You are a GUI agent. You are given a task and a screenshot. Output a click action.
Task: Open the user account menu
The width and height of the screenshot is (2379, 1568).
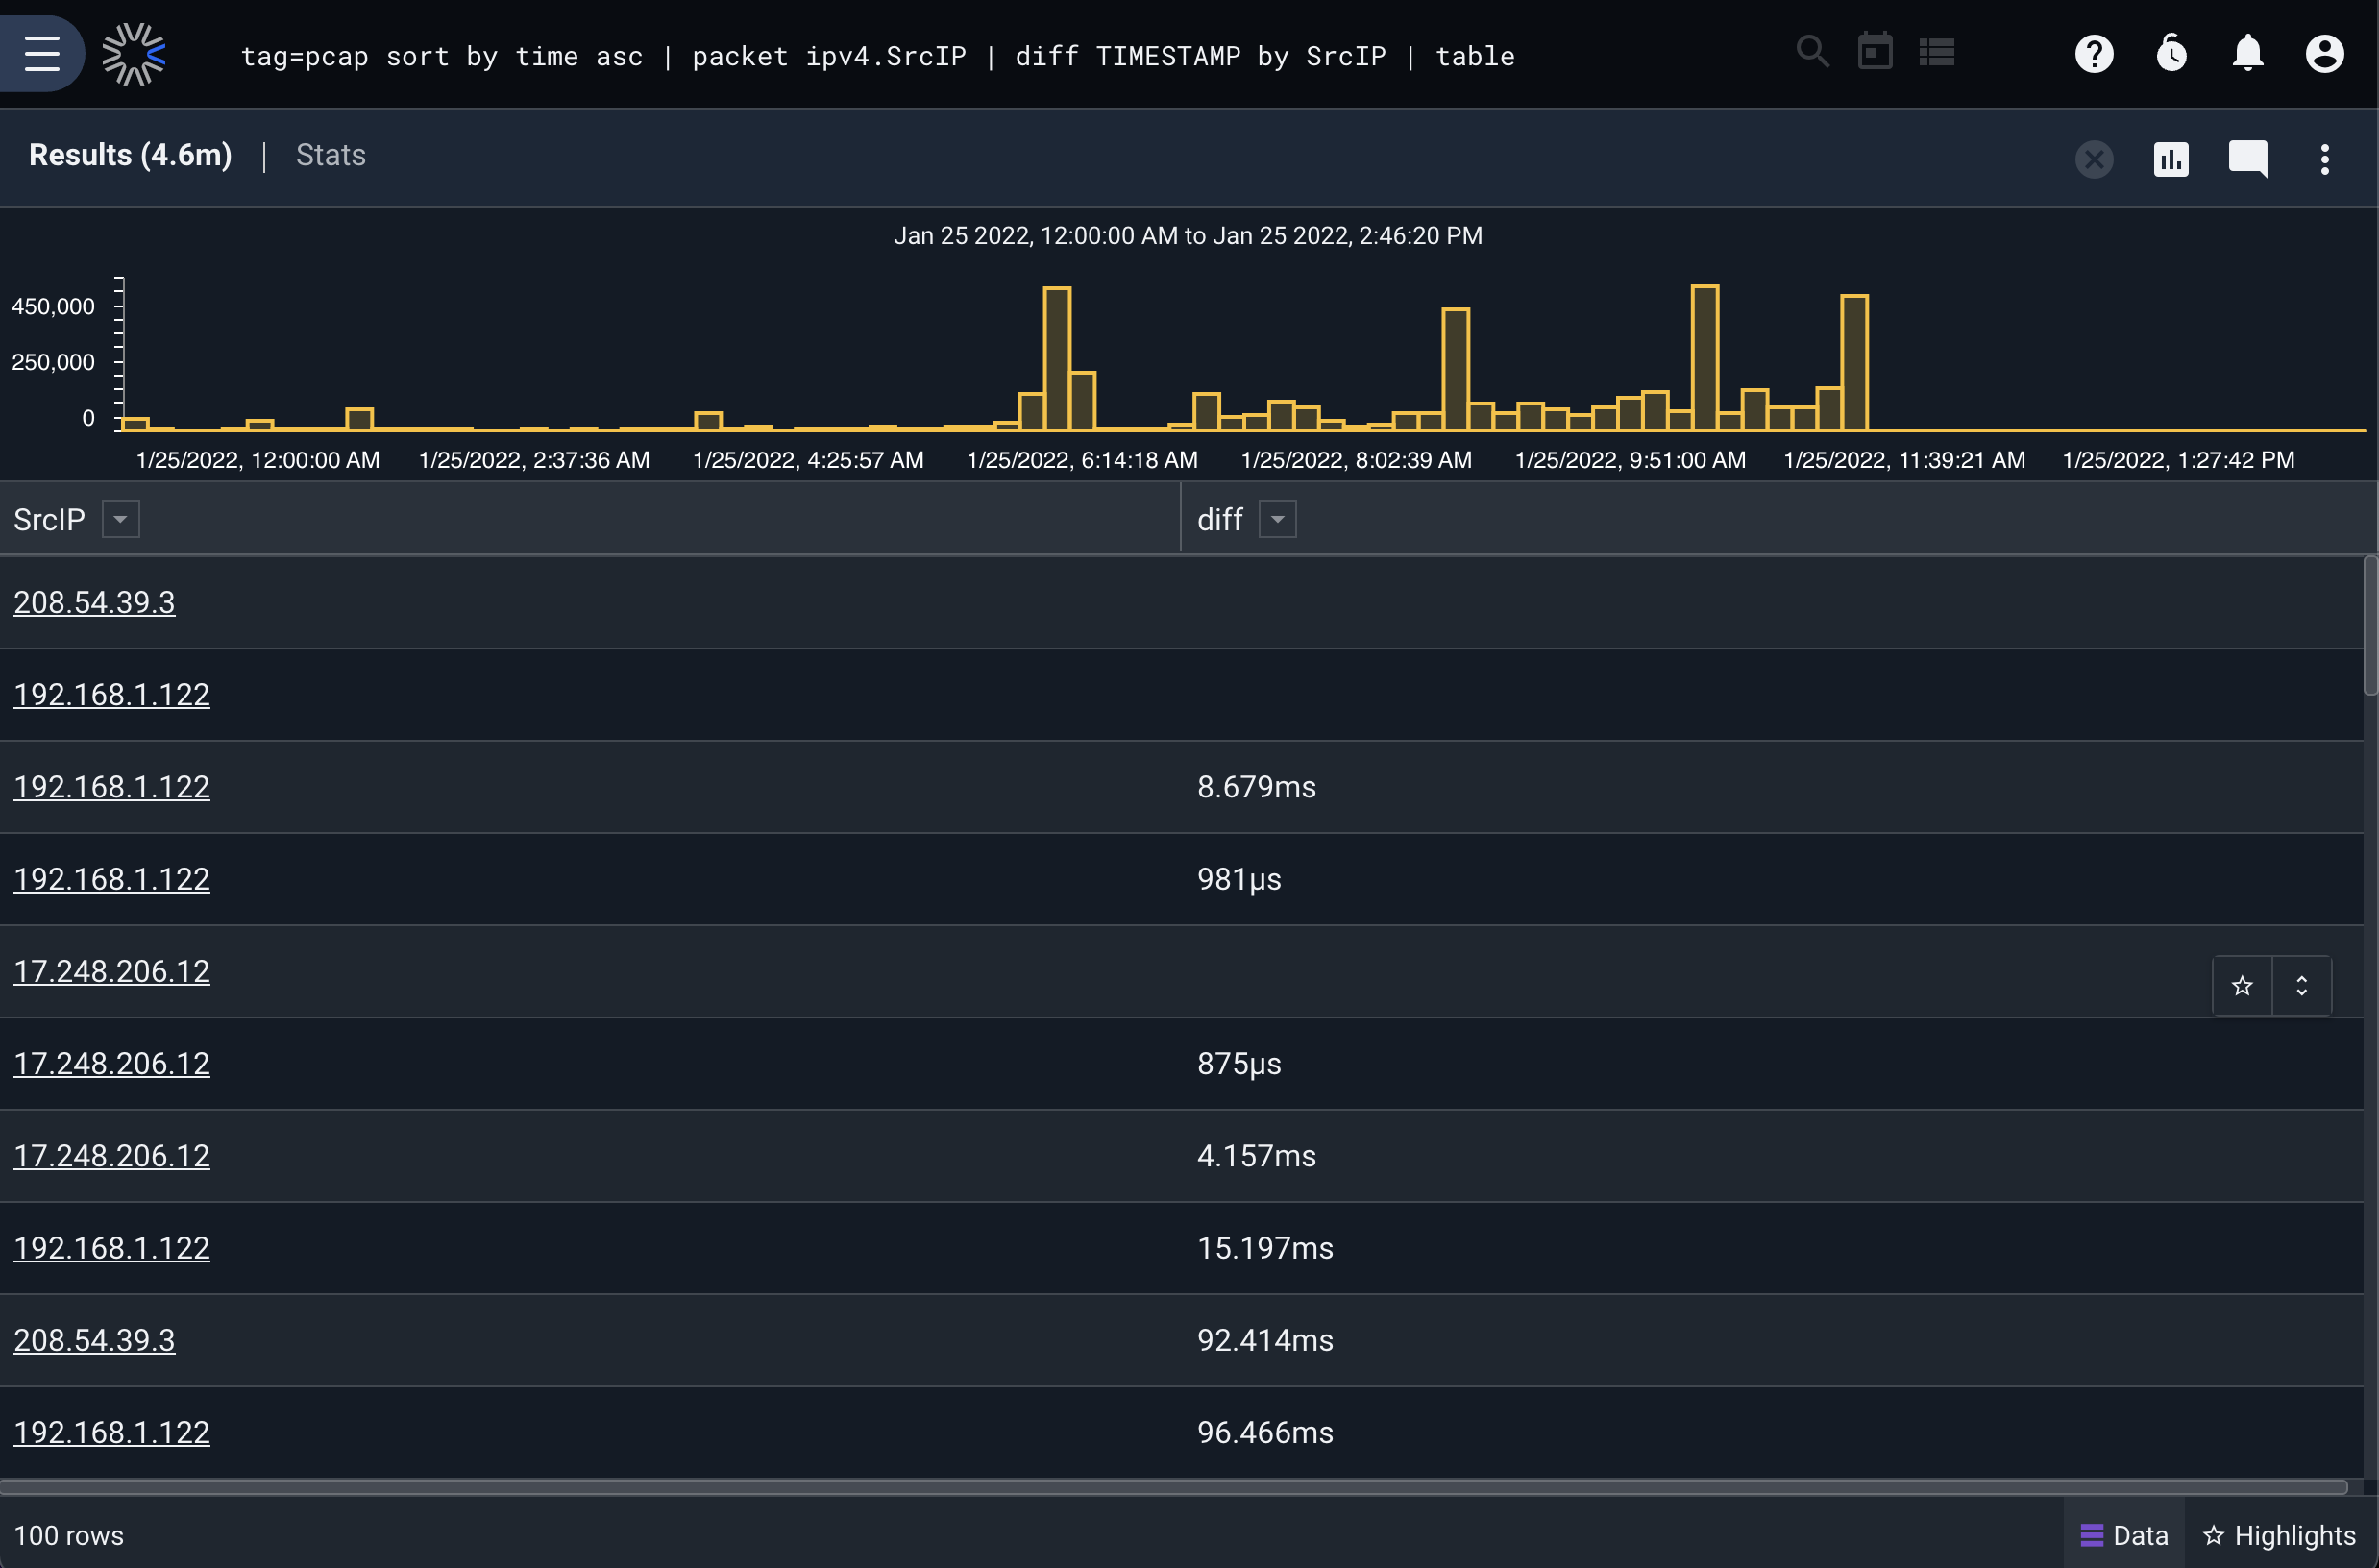[2325, 53]
